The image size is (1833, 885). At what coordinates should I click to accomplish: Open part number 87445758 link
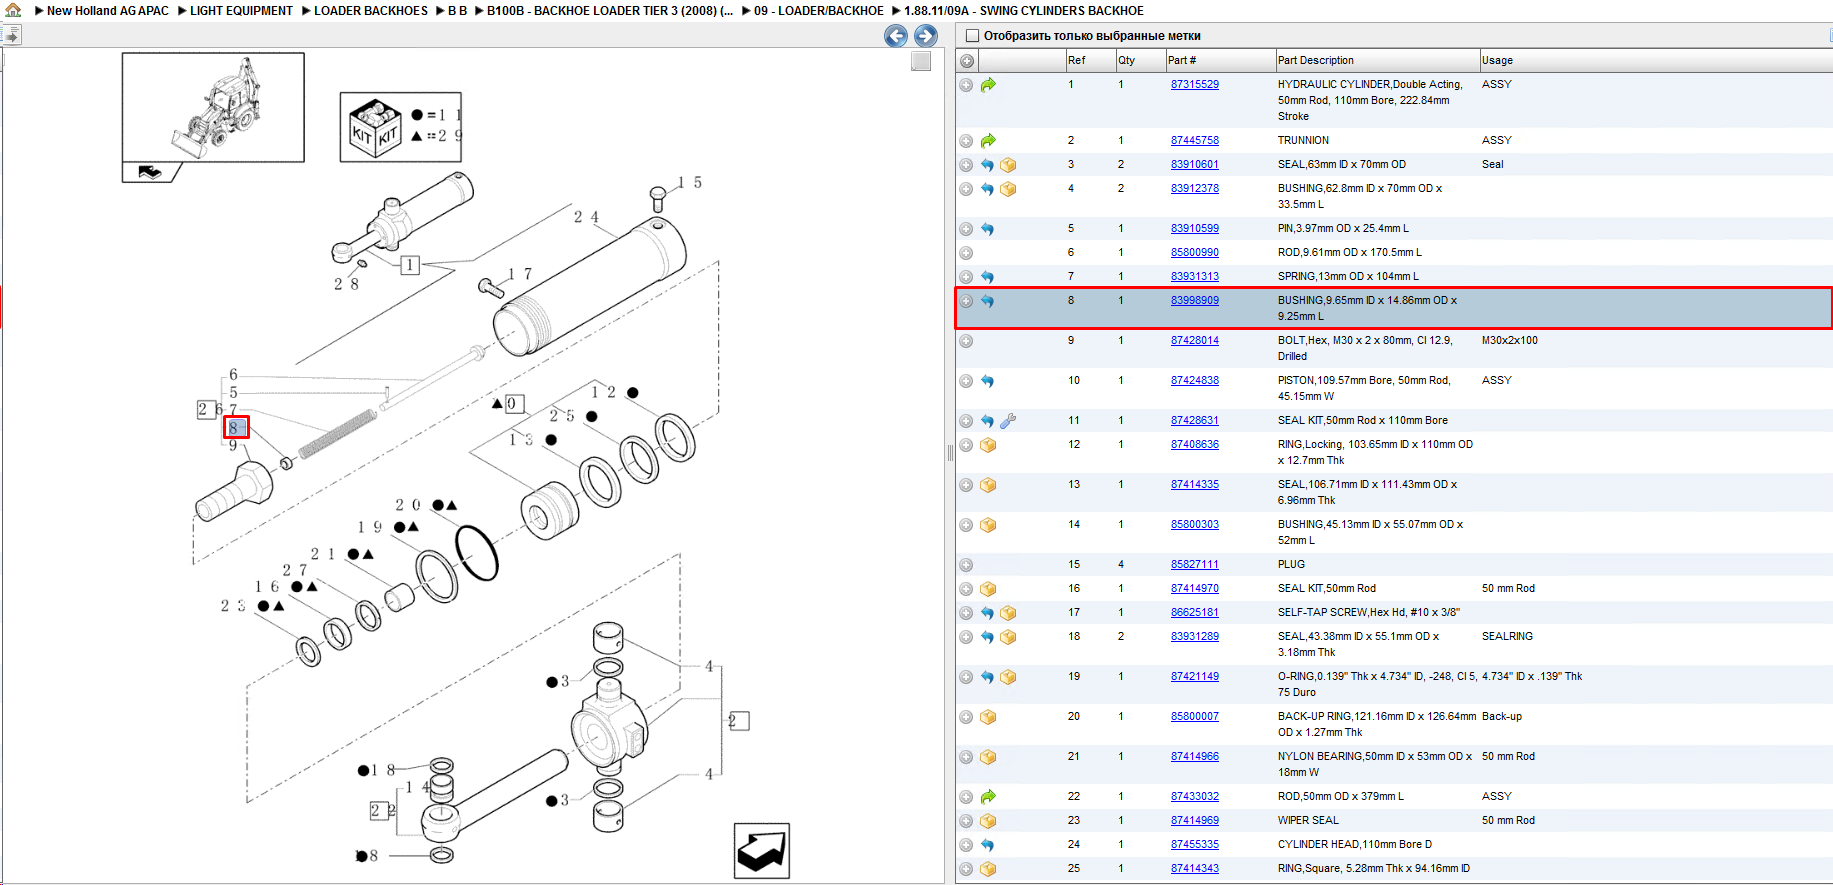1195,141
